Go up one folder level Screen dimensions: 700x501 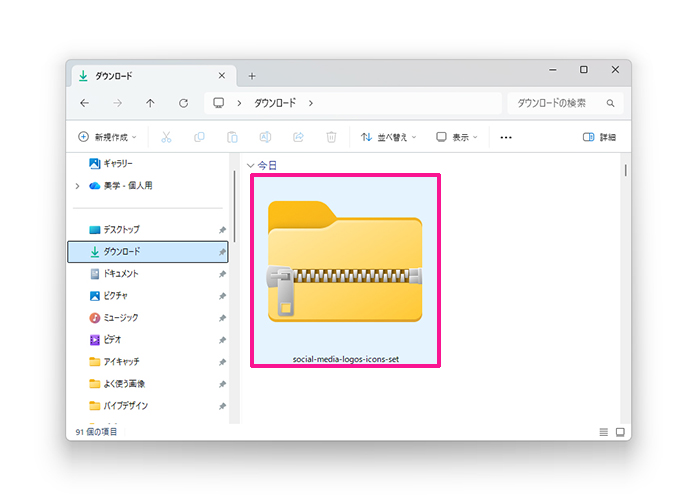(150, 103)
